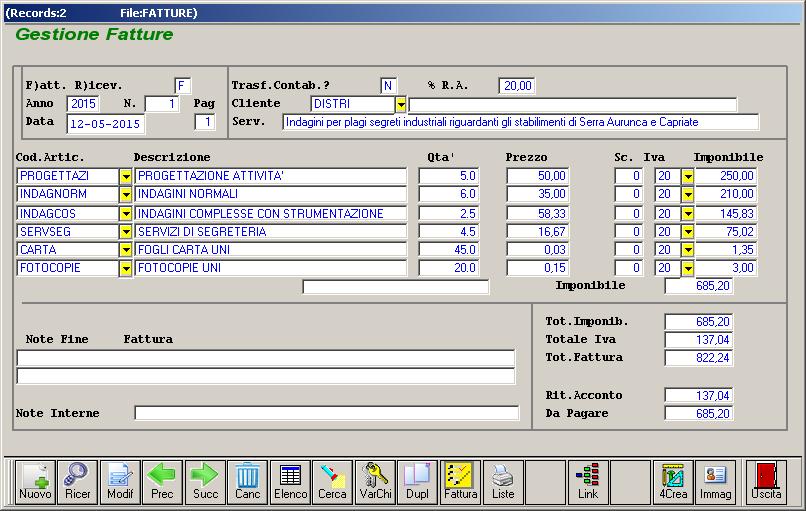Viewport: 806px width, 511px height.
Task: Click the invoice number N. field
Action: pyautogui.click(x=162, y=104)
